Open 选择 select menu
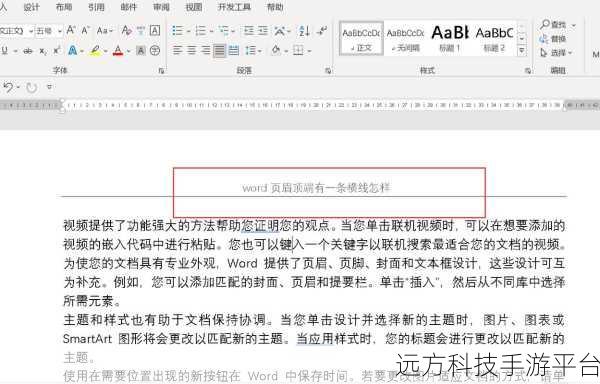Image resolution: width=600 pixels, height=384 pixels. pos(556,53)
